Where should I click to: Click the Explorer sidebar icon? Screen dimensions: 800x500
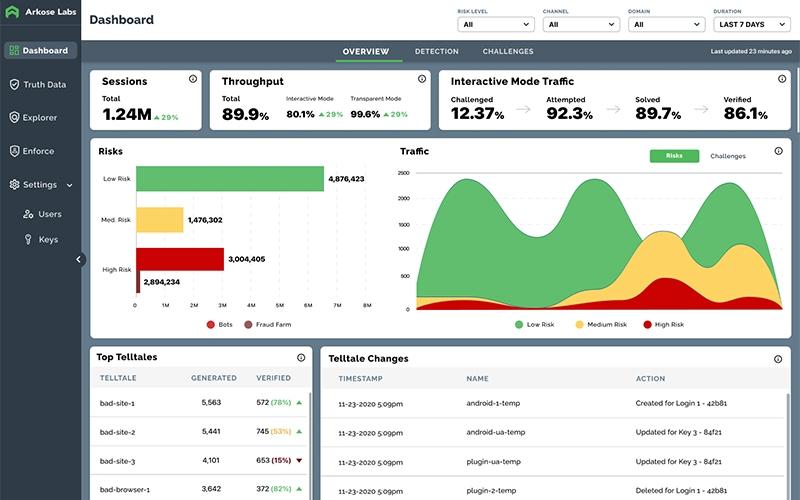point(14,117)
